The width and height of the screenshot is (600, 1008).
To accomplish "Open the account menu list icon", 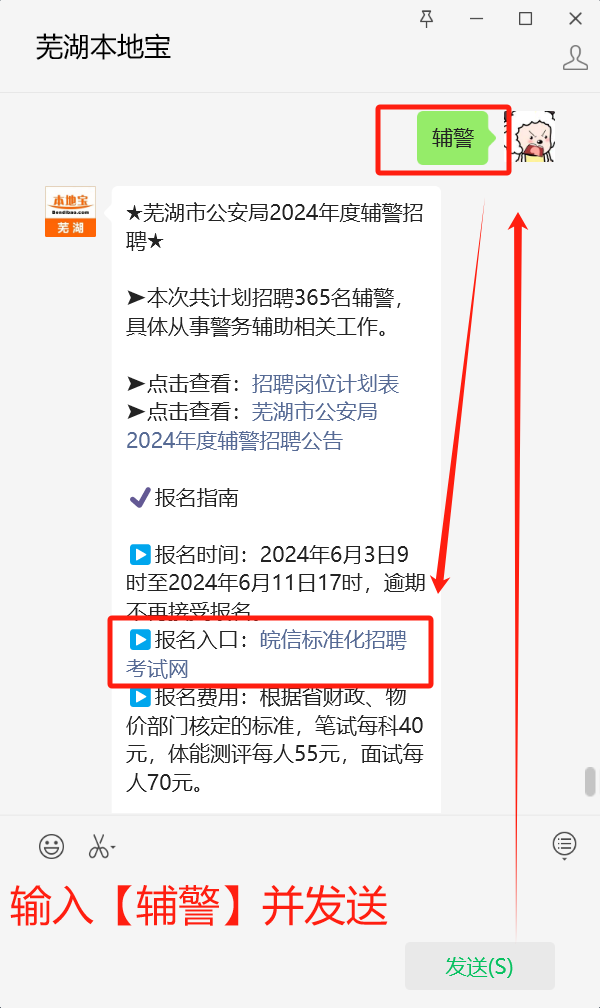I will [x=564, y=844].
